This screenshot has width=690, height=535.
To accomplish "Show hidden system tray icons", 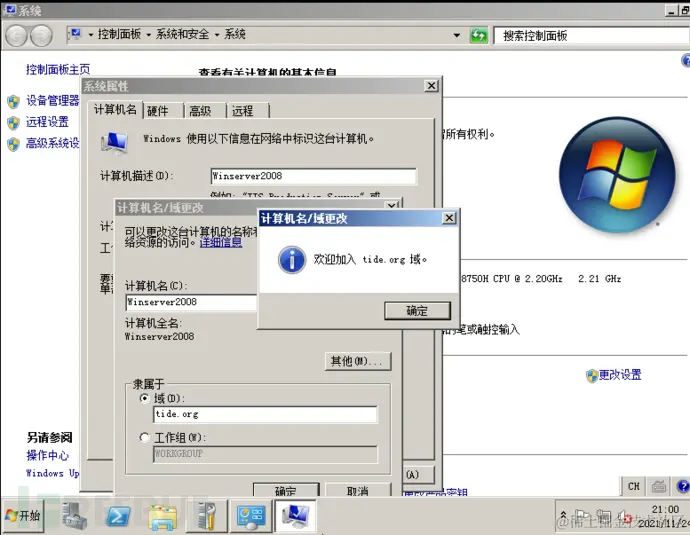I will (x=563, y=515).
